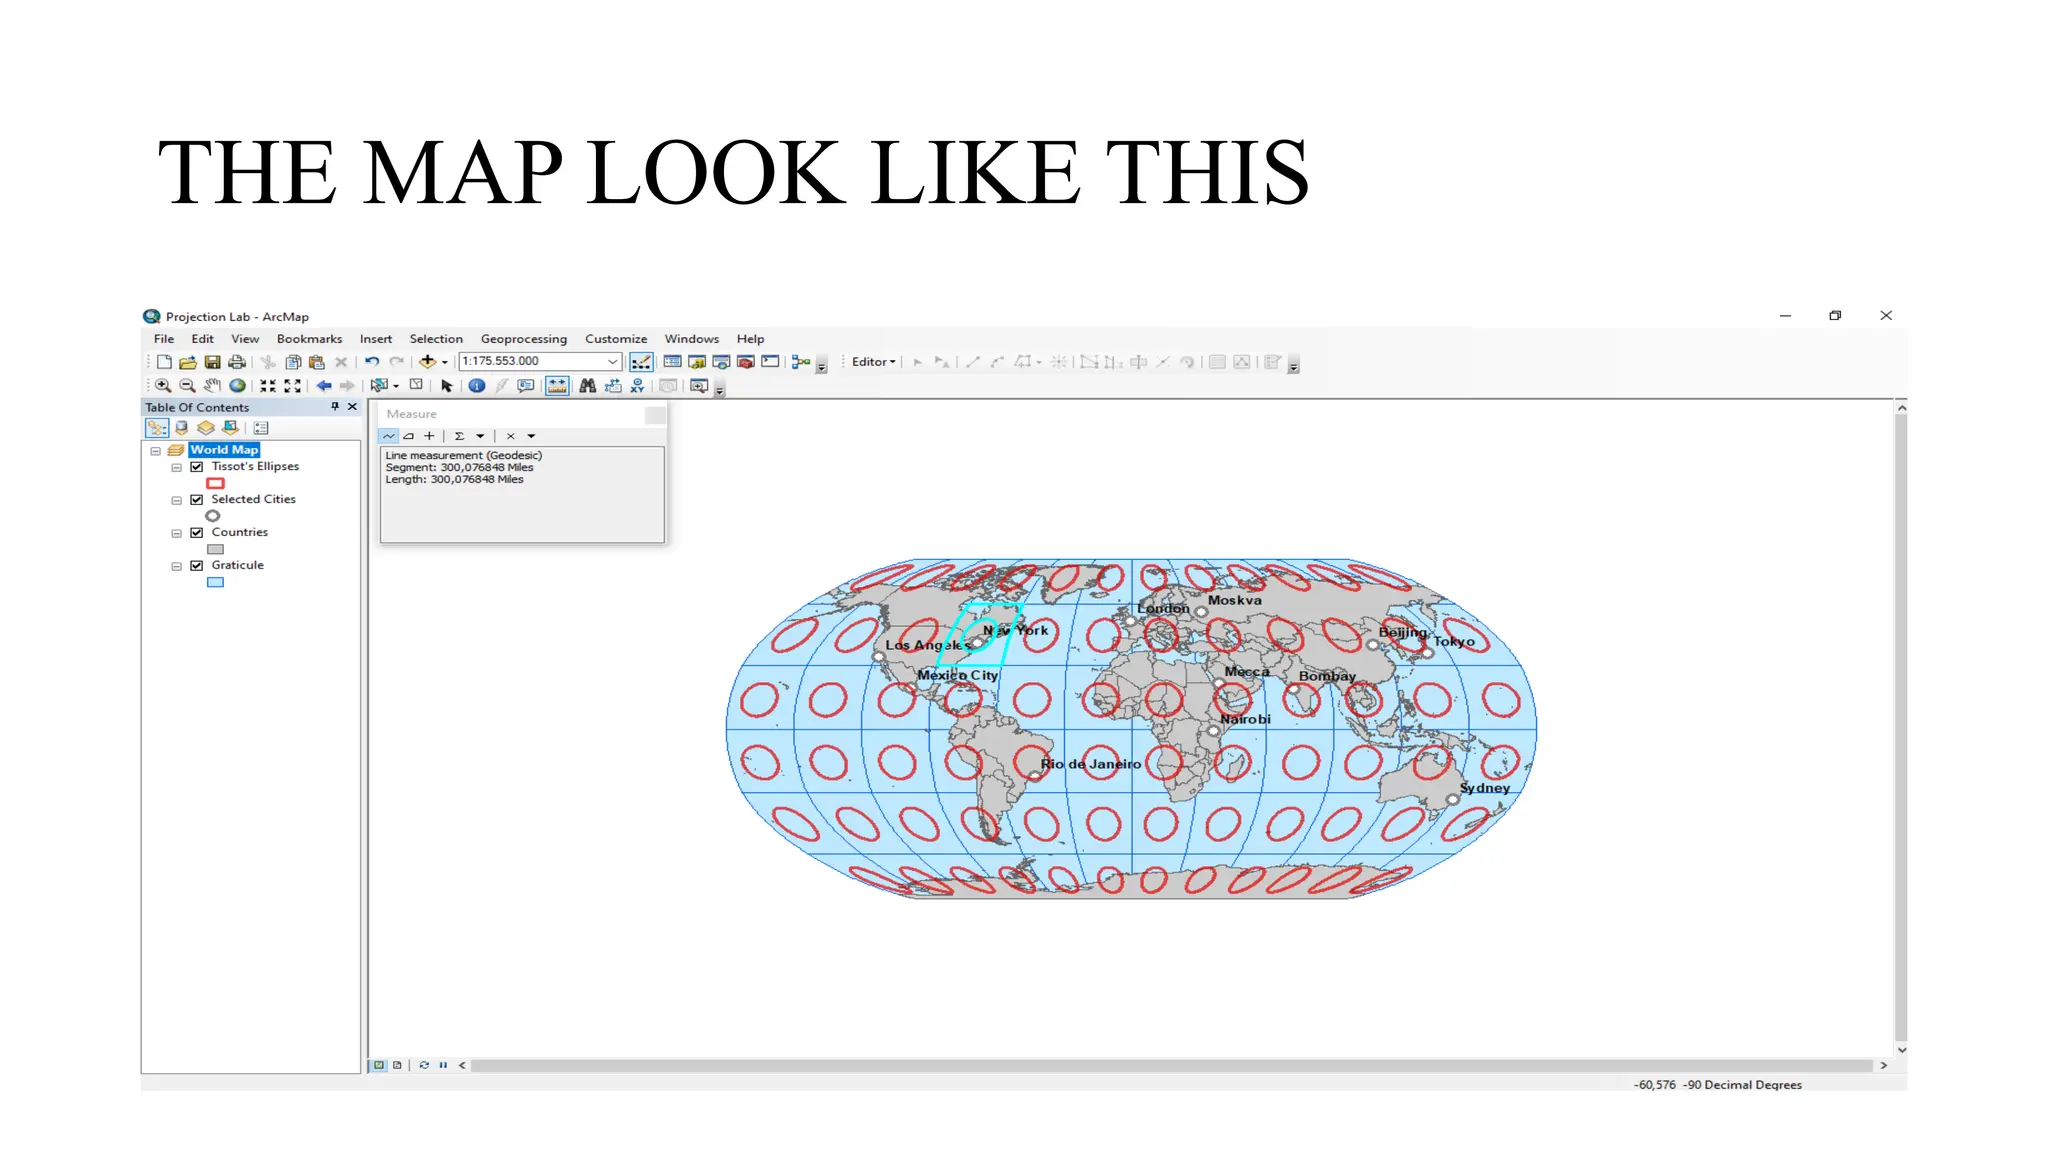Screen dimensions: 2048x1152
Task: Open the Insert menu
Action: (376, 339)
